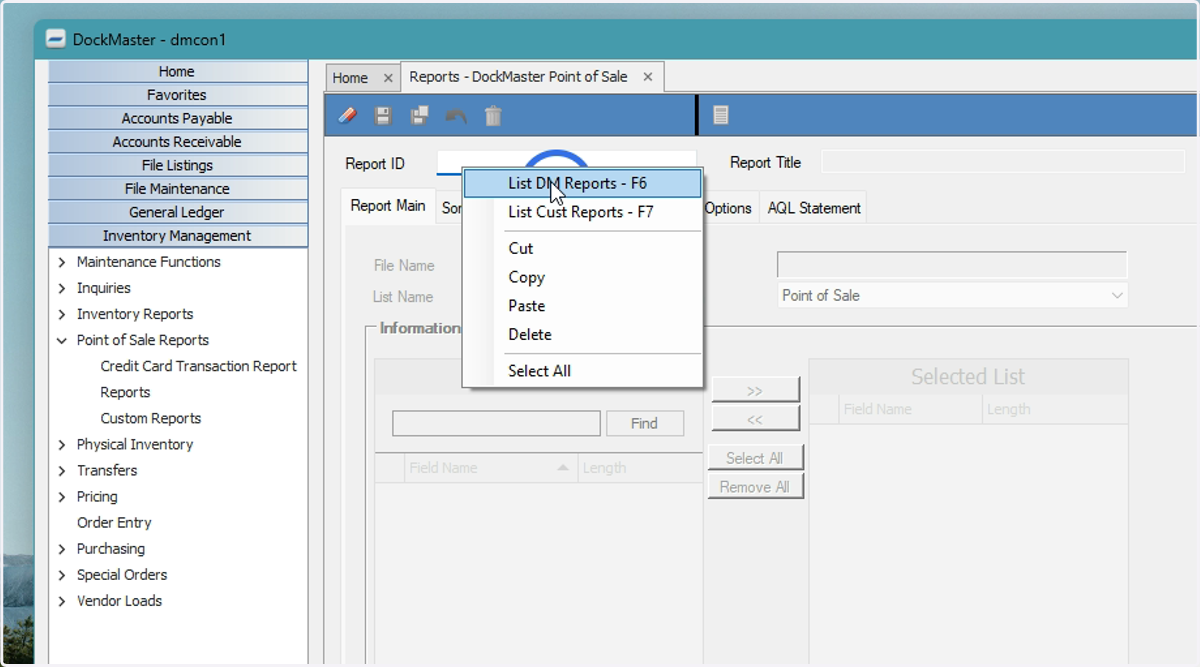Open the Favorites sidebar section
Viewport: 1200px width, 667px height.
coord(178,95)
